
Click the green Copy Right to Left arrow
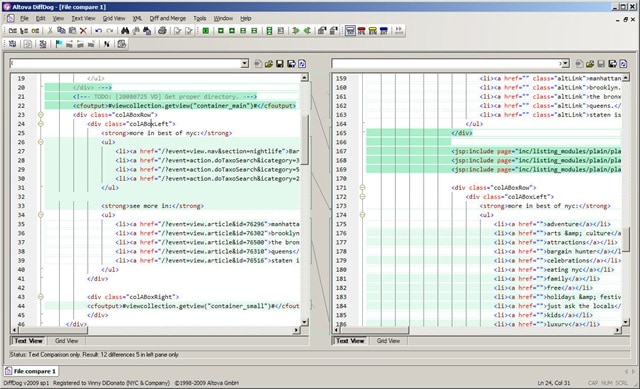click(307, 31)
